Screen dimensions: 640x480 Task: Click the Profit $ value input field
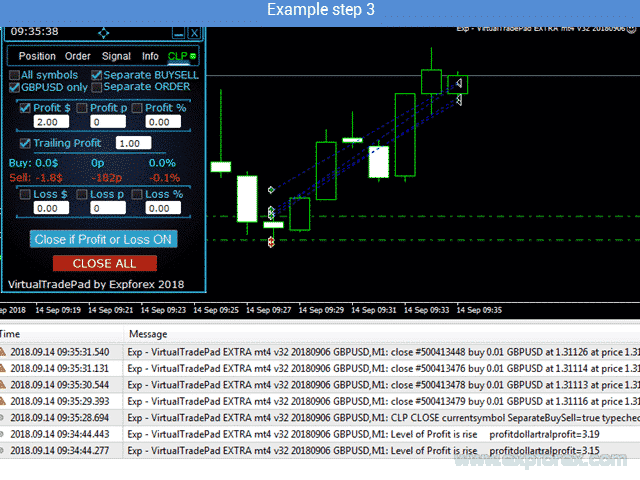point(47,121)
